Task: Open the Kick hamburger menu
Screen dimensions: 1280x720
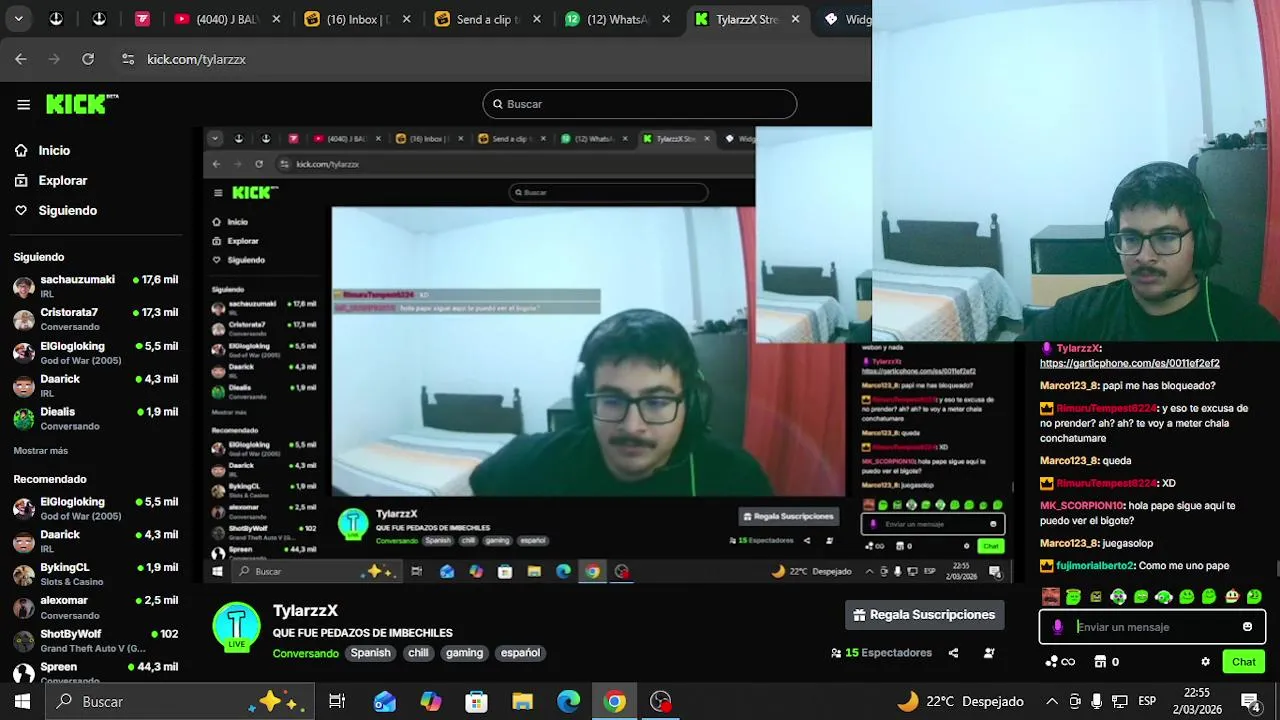Action: pyautogui.click(x=23, y=104)
